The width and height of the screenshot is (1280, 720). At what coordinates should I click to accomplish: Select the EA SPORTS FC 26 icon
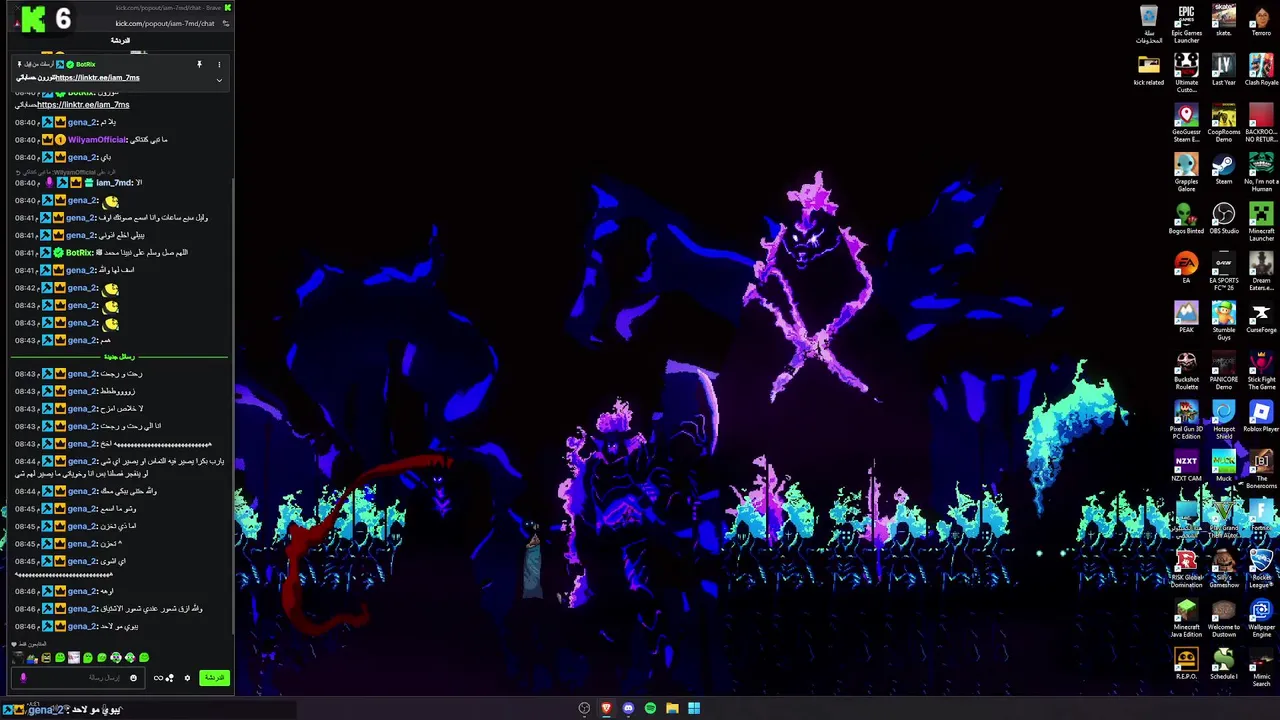coord(1224,272)
